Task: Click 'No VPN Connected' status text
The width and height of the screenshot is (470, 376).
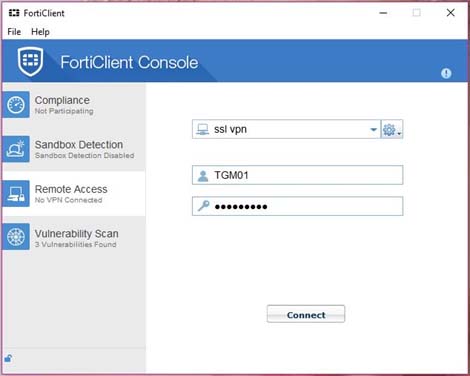Action: tap(68, 200)
